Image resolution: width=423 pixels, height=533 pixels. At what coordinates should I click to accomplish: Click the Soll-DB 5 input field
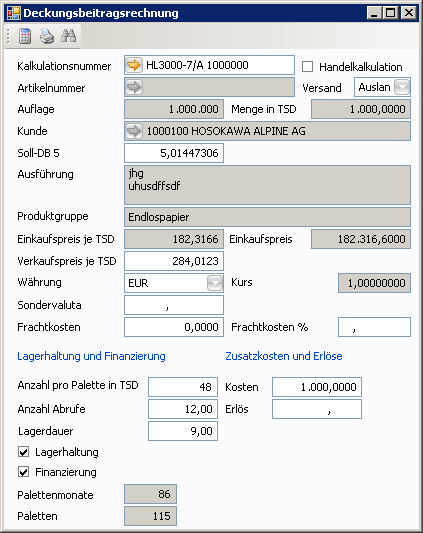[x=174, y=153]
